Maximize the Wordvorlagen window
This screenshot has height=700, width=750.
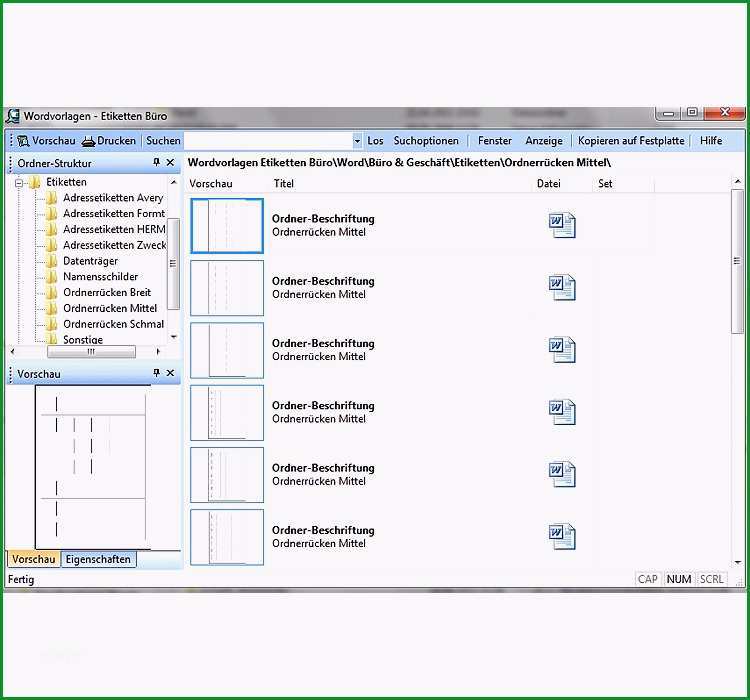692,112
